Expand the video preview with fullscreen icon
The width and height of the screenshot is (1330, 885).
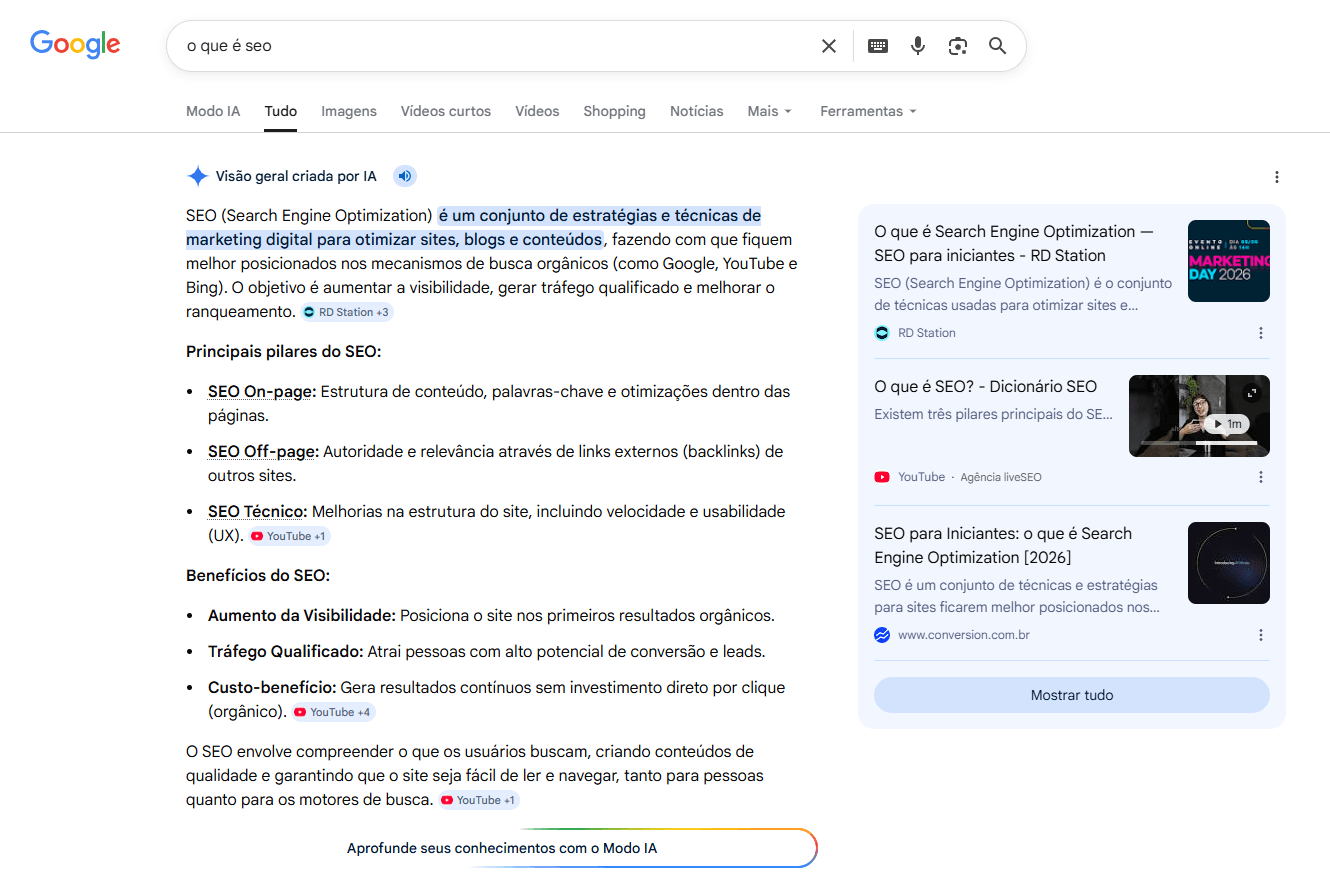pyautogui.click(x=1252, y=393)
